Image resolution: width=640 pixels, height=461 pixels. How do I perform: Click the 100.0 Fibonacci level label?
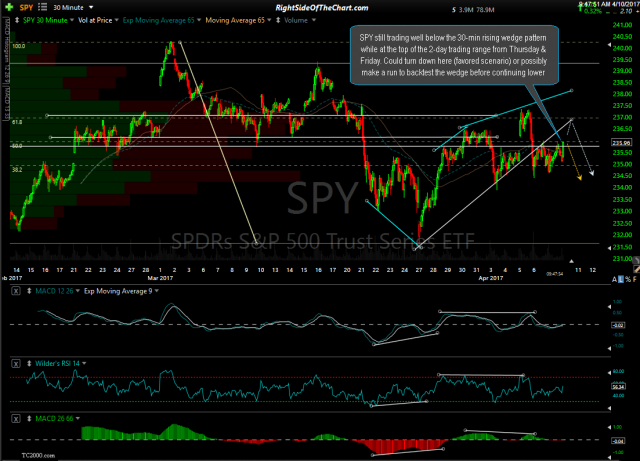[18, 46]
